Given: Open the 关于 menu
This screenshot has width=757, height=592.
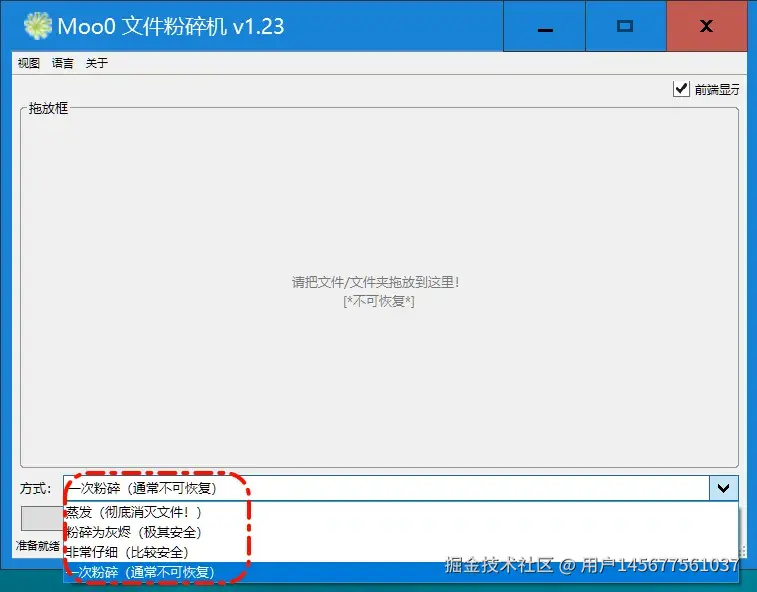Looking at the screenshot, I should [x=97, y=63].
